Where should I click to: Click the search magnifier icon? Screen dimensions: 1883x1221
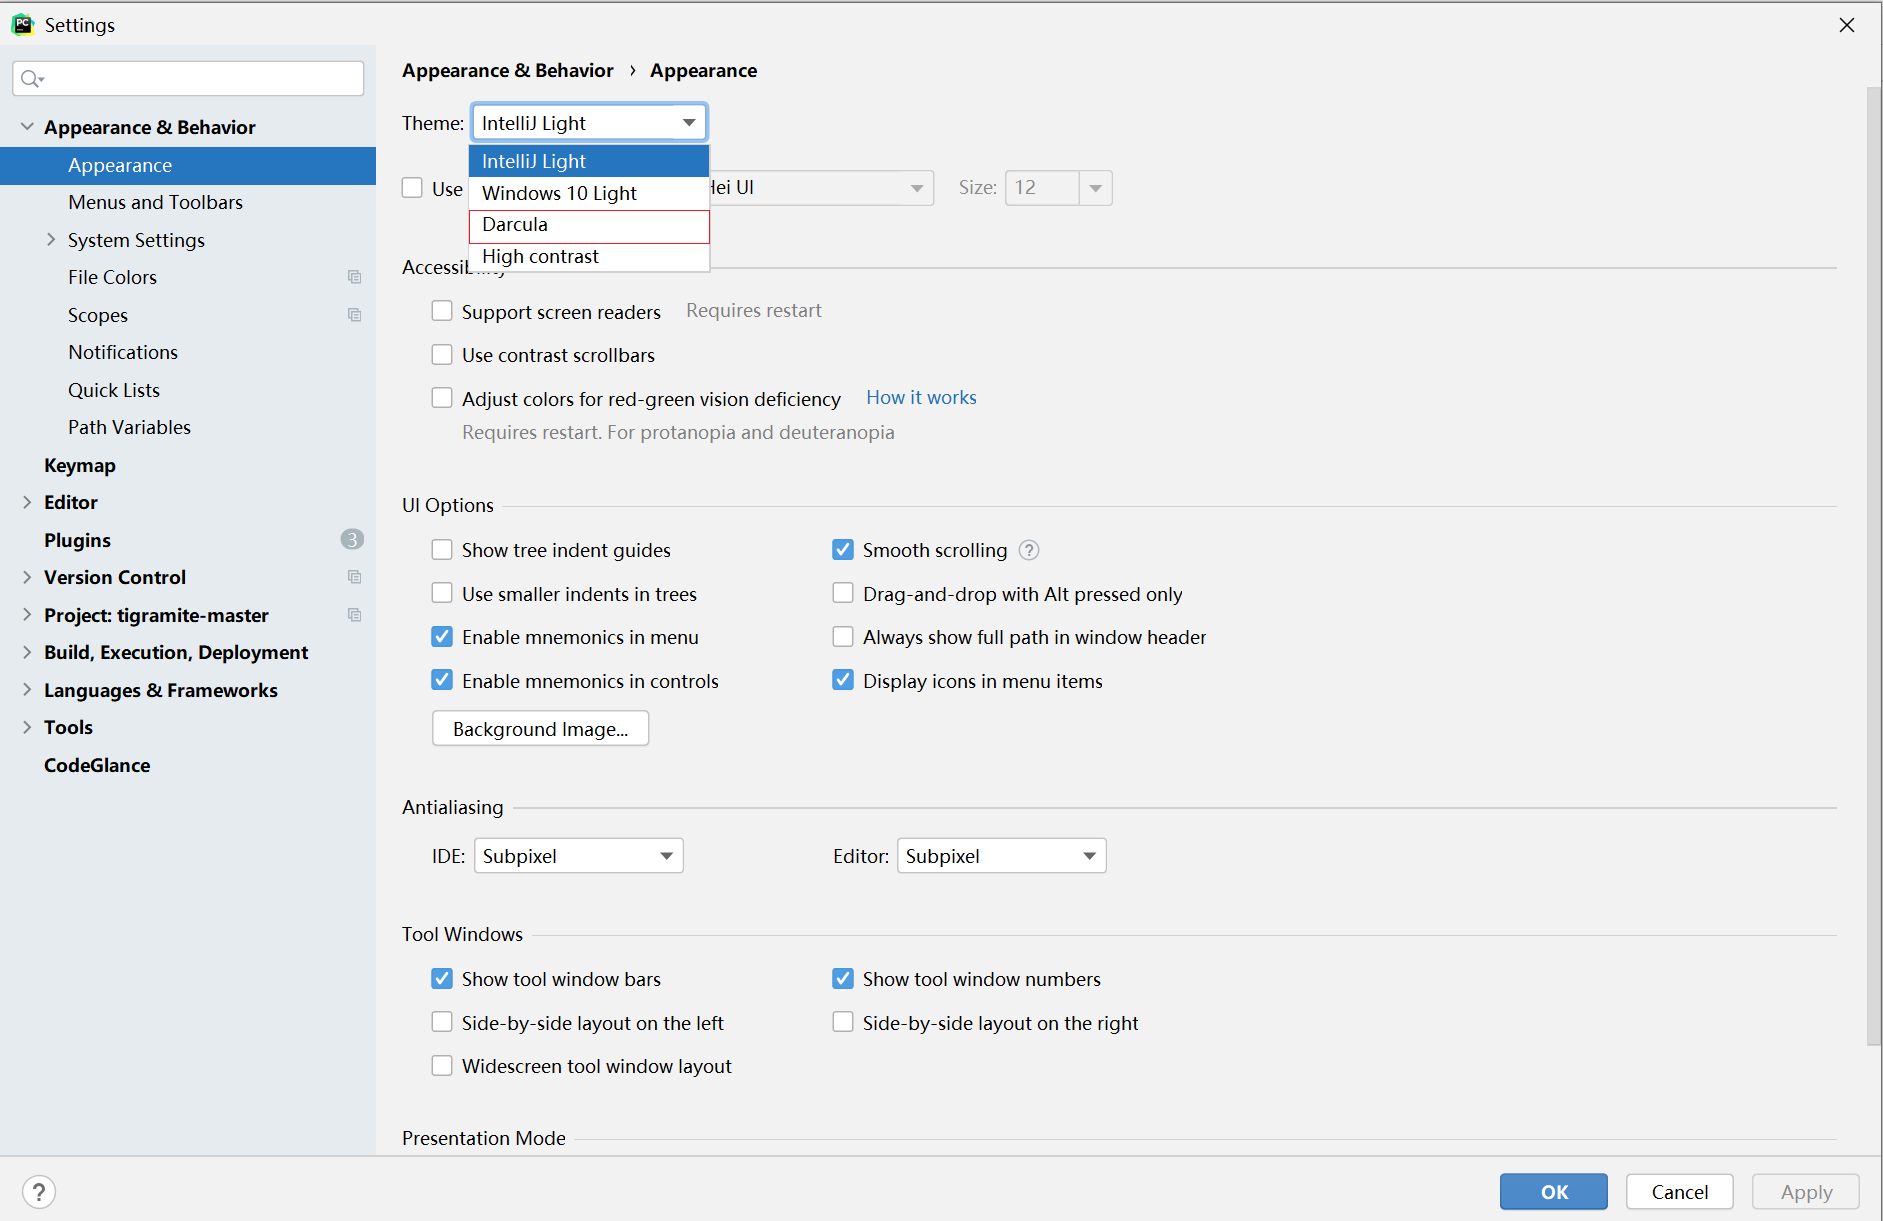click(x=32, y=79)
